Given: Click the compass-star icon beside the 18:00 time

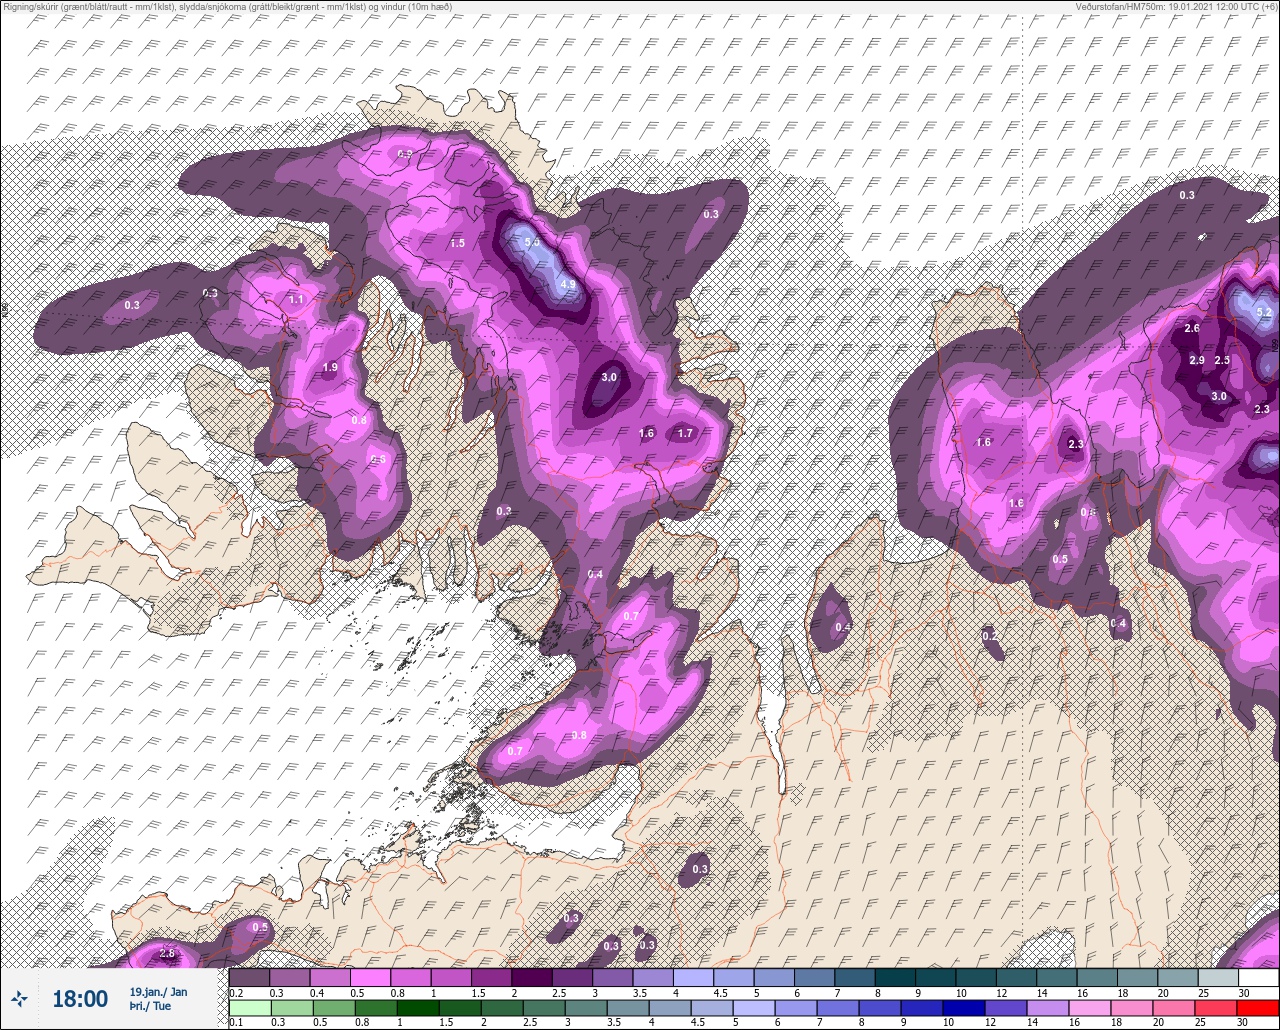Looking at the screenshot, I should coord(19,998).
